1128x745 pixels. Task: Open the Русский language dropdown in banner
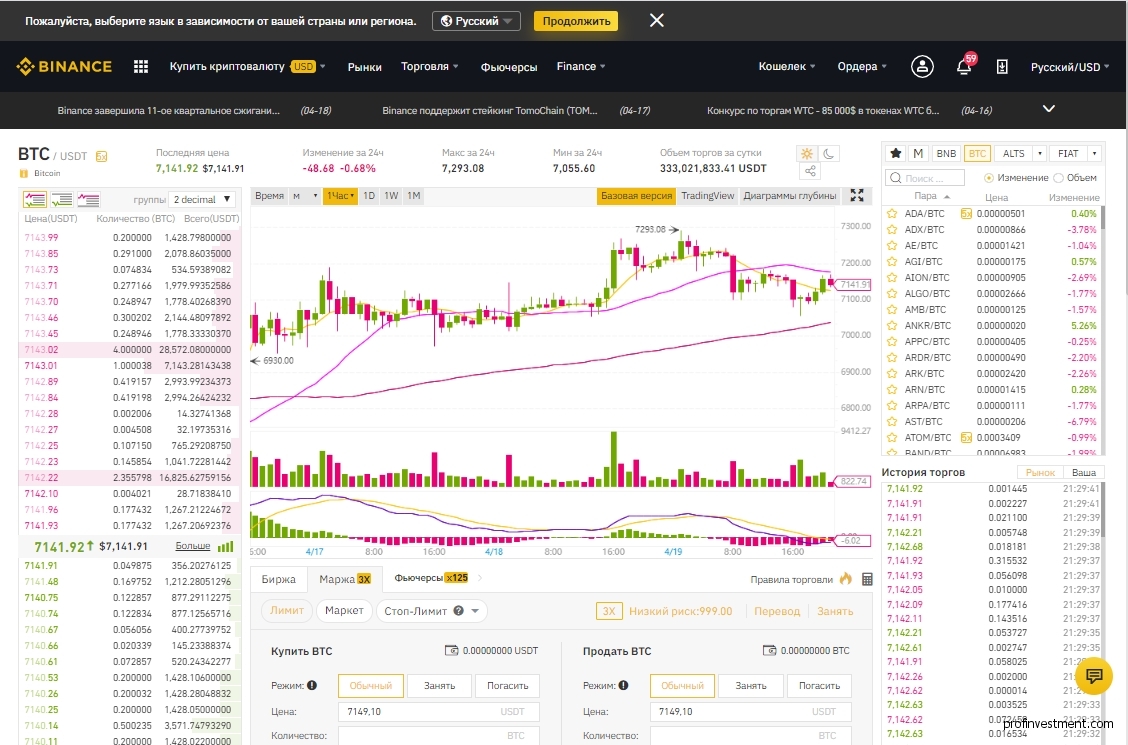coord(476,21)
